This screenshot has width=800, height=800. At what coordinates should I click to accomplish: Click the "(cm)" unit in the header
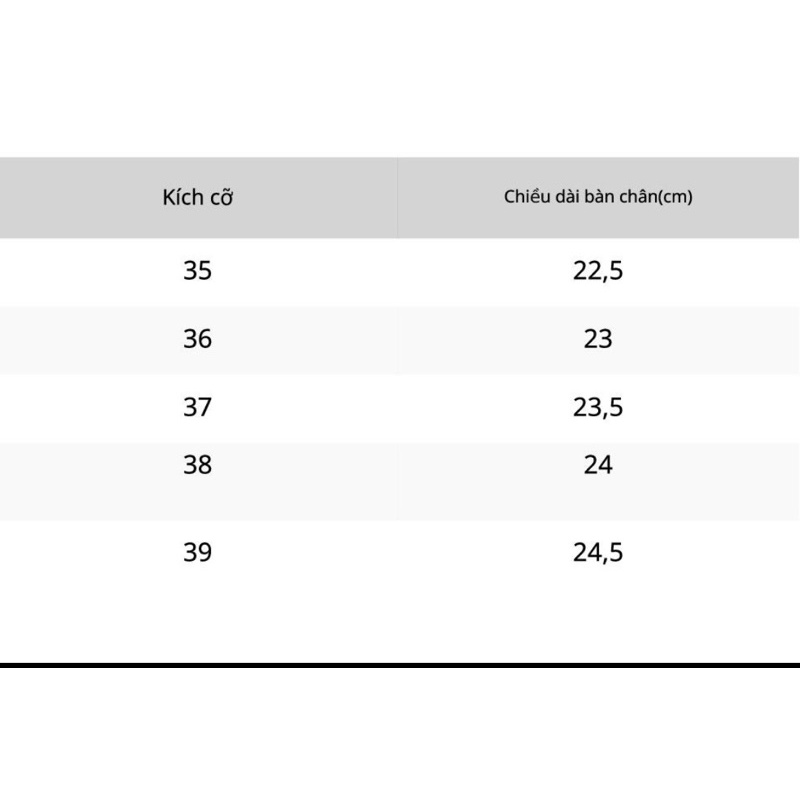tap(675, 197)
